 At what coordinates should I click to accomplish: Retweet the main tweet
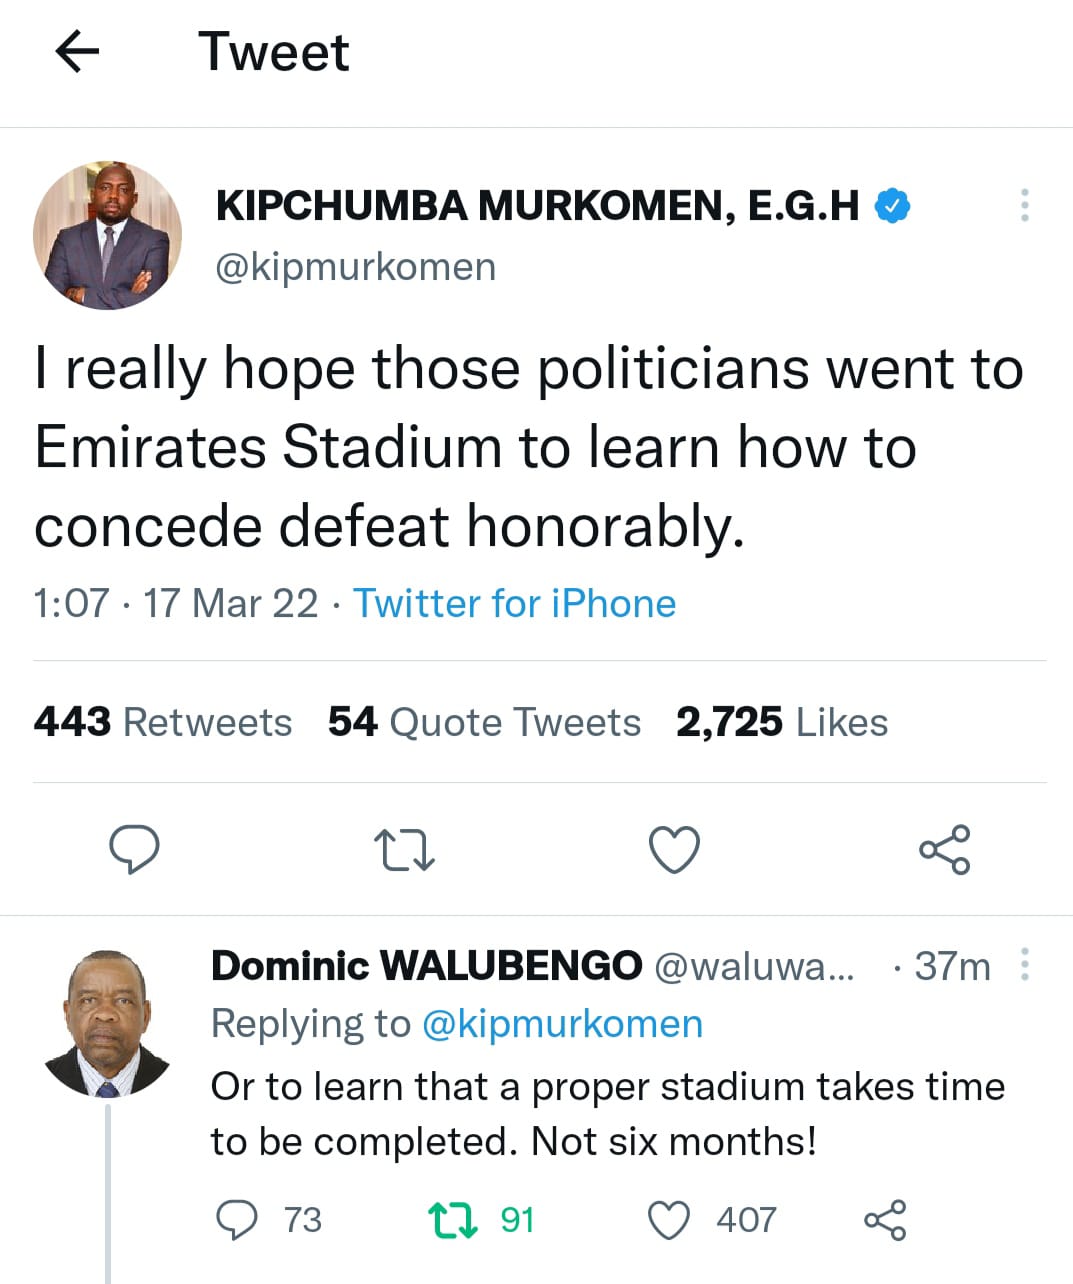(404, 850)
